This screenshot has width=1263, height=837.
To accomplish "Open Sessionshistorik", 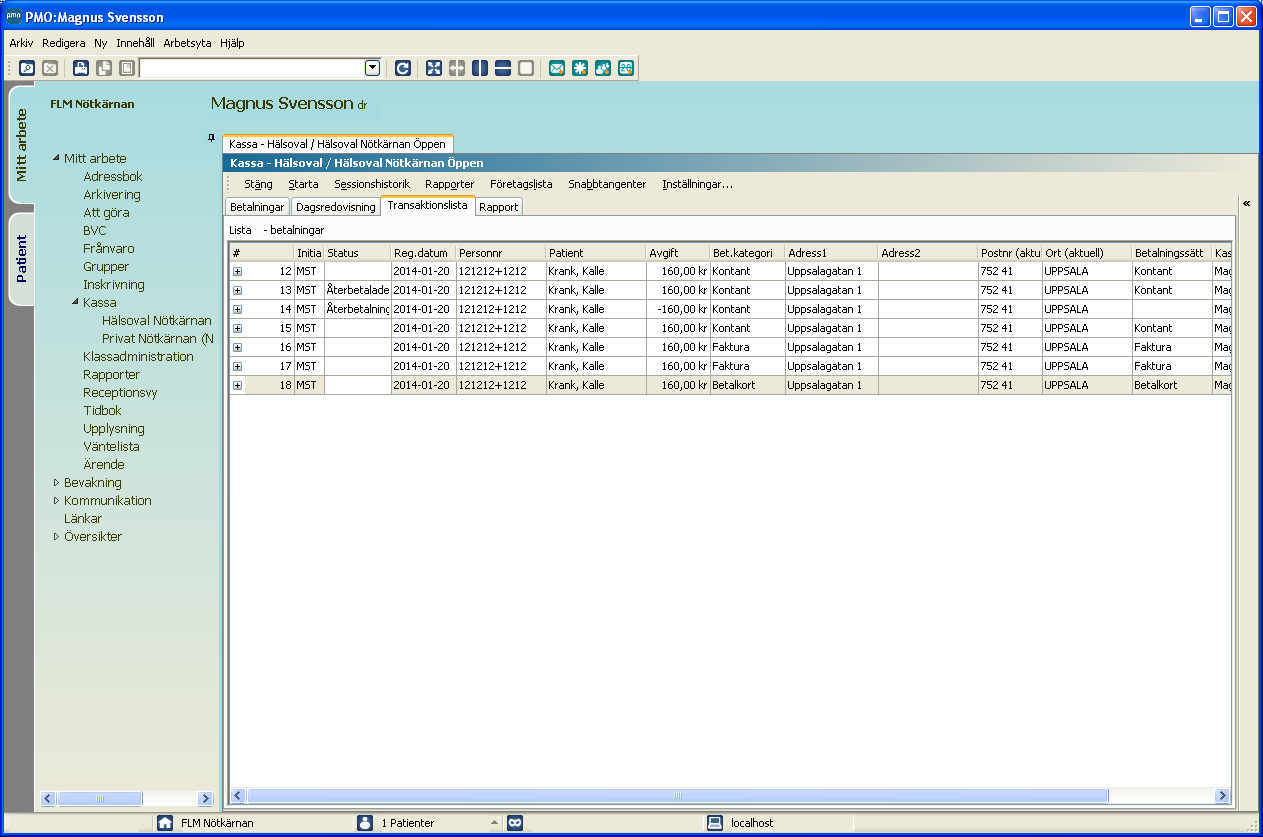I will click(x=372, y=184).
